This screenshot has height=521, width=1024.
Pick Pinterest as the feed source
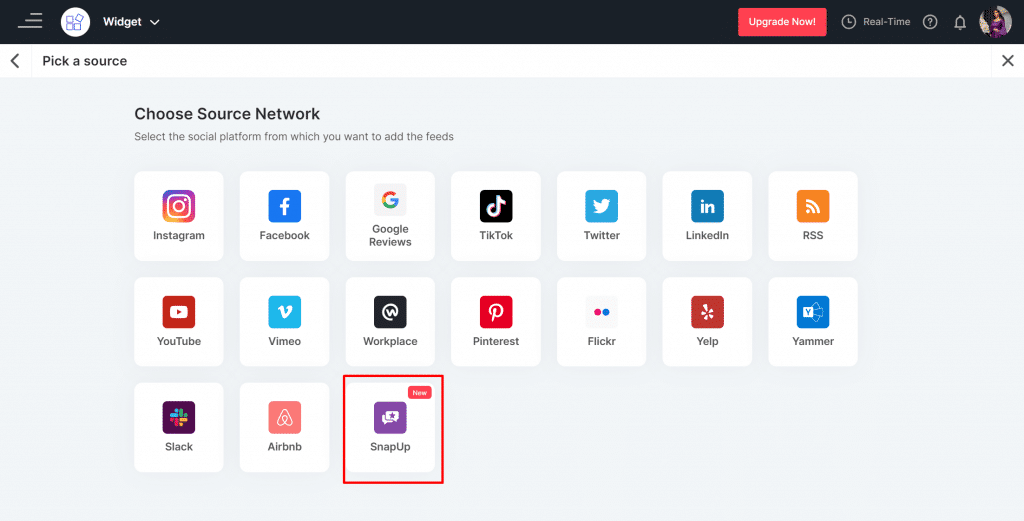click(496, 321)
